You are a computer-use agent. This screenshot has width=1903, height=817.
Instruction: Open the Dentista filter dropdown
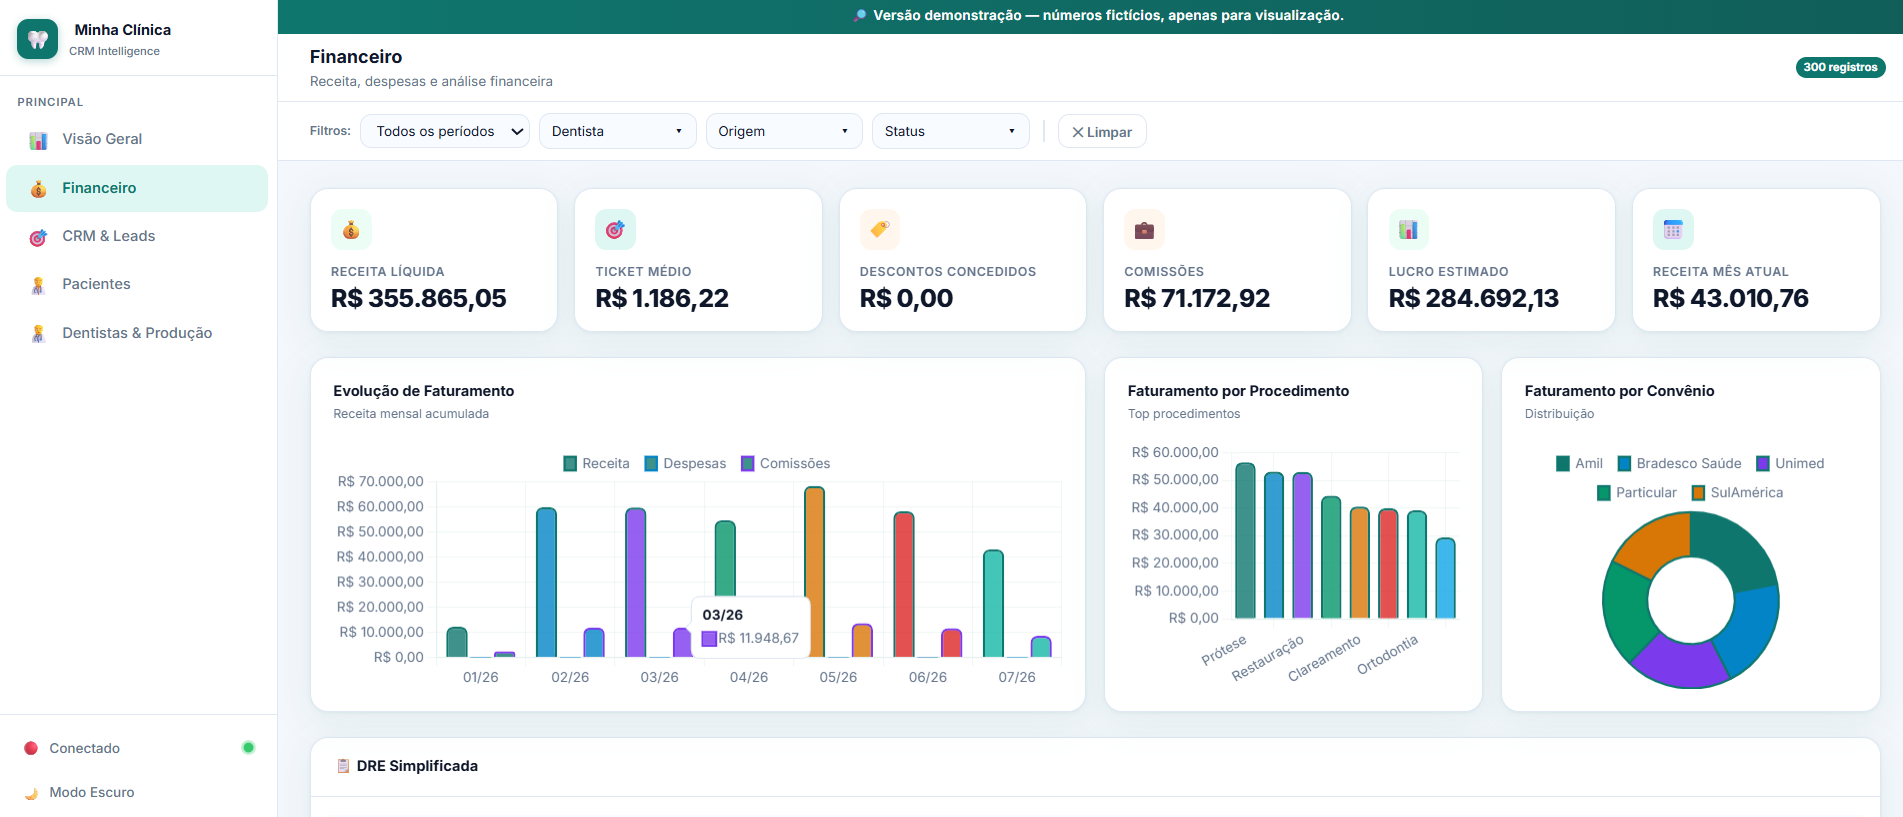pyautogui.click(x=617, y=131)
